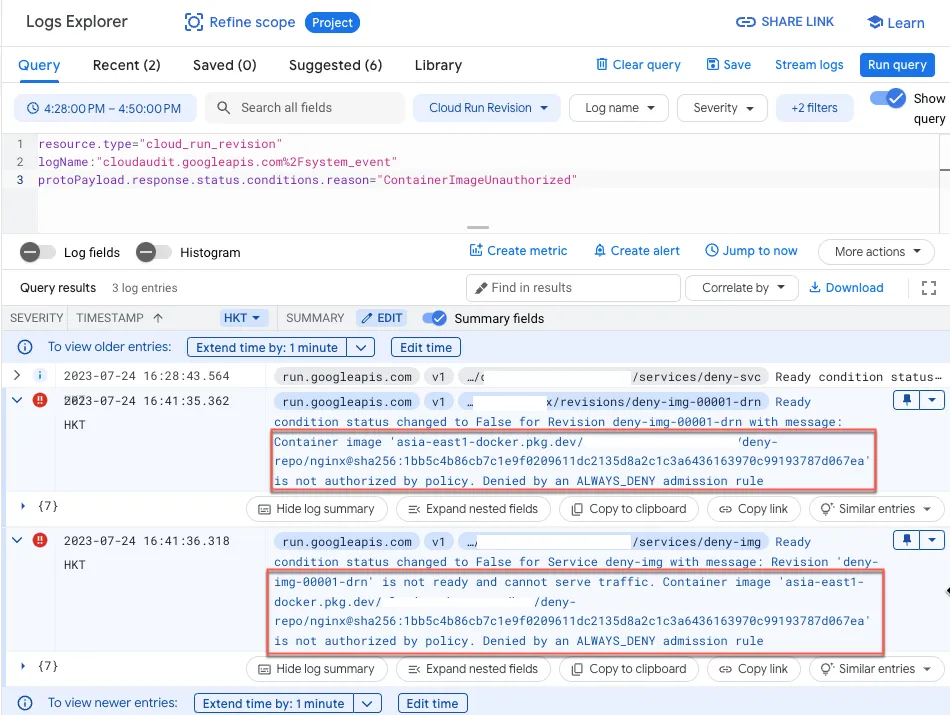Screen dimensions: 950x715
Task: Click the Project scope badge
Action: tap(332, 22)
